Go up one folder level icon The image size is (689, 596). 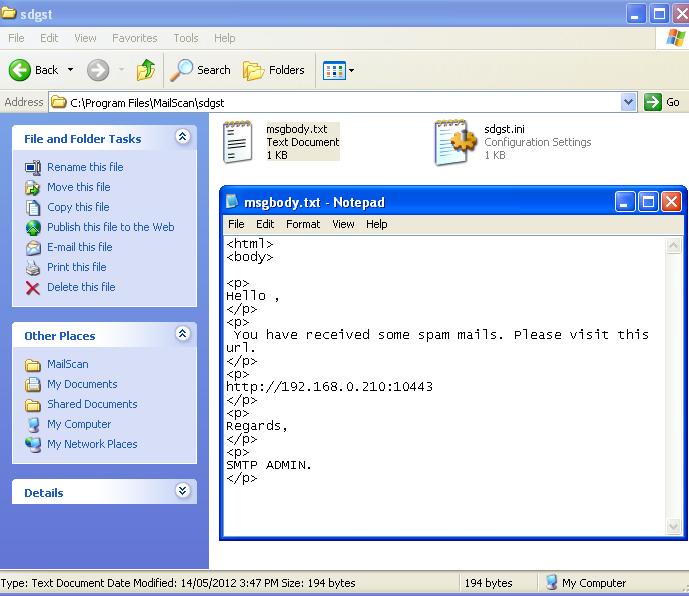pyautogui.click(x=146, y=70)
